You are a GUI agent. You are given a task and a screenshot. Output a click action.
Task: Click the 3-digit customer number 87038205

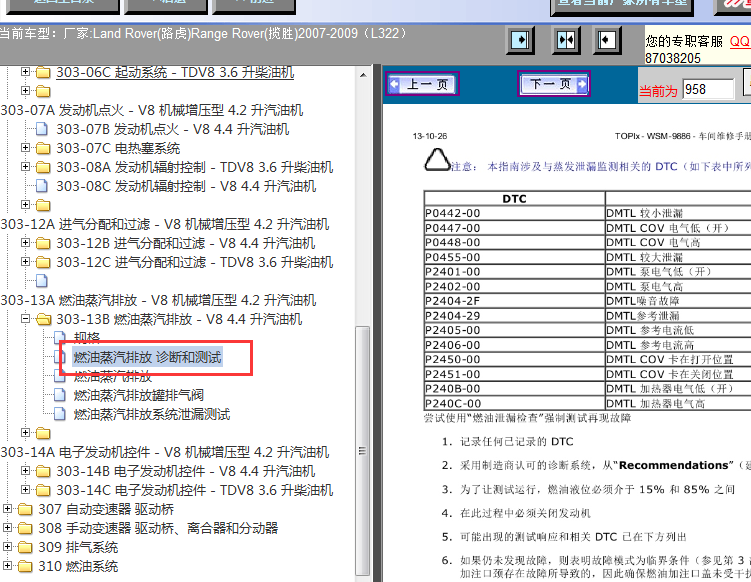673,58
